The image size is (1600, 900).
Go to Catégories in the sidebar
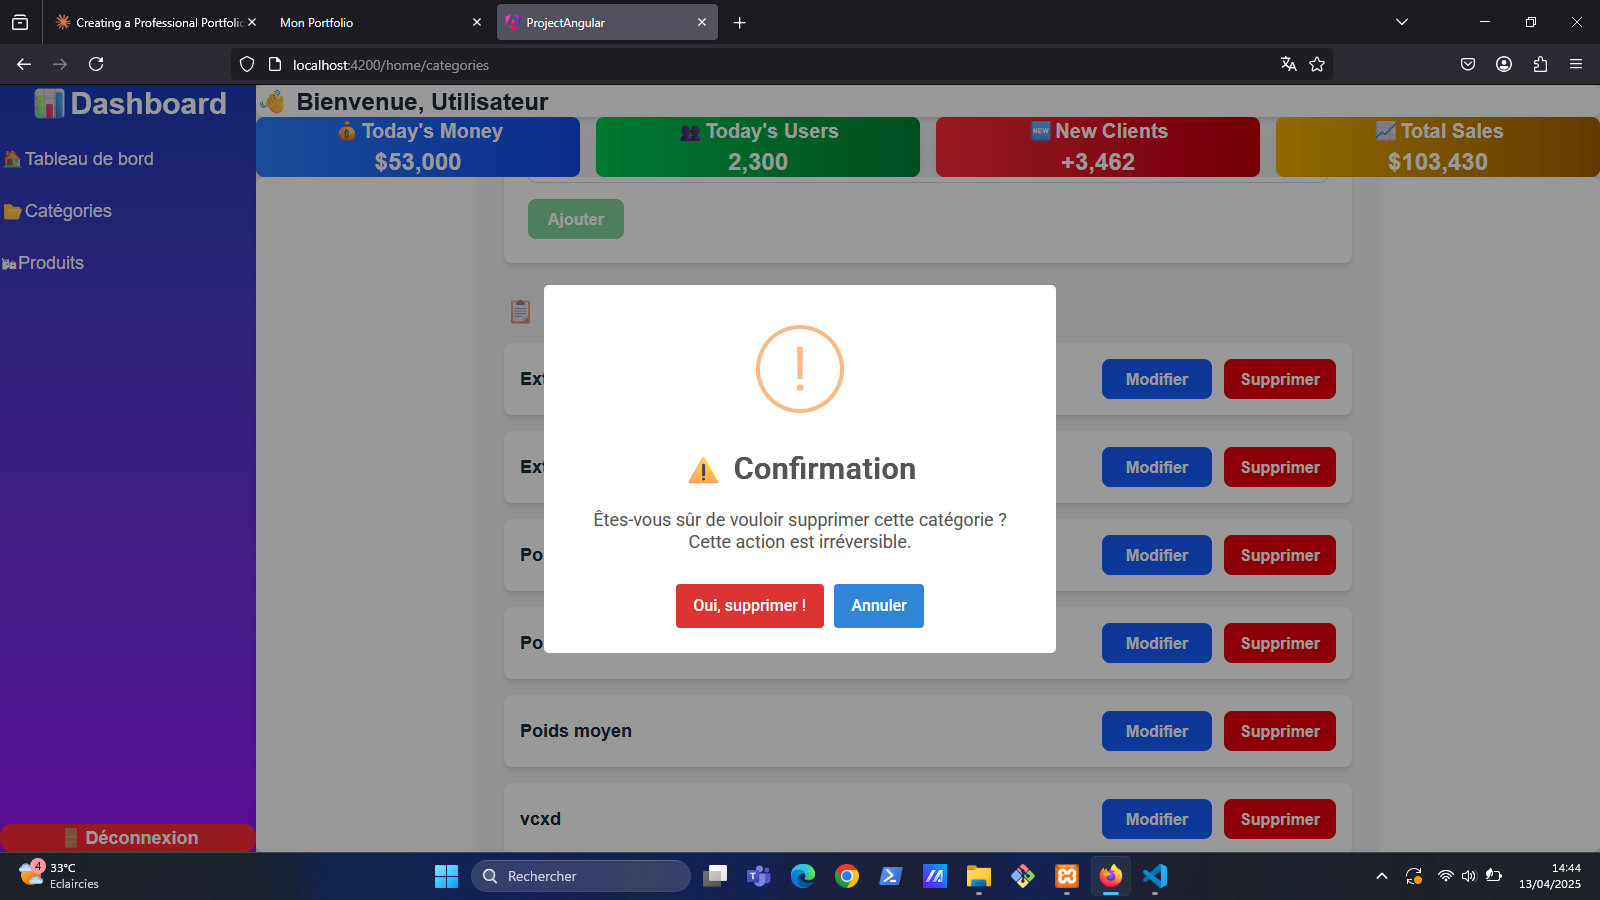click(x=58, y=211)
